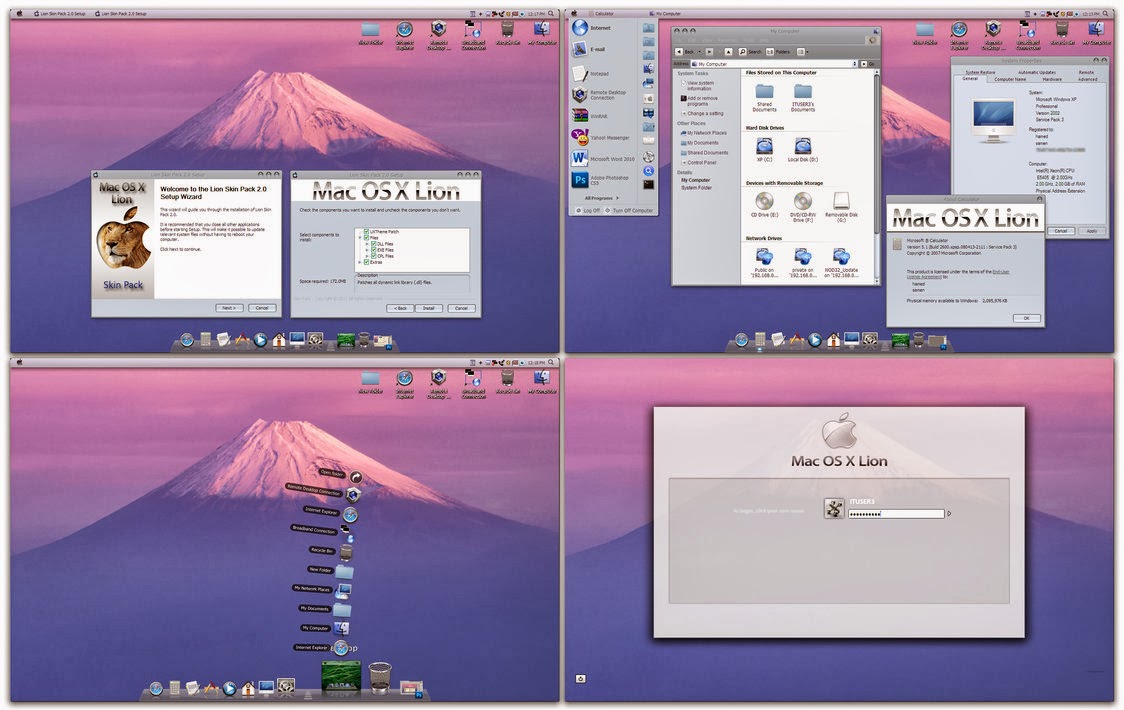Click the Up button in My Computer toolbar
1124x710 pixels.
728,52
